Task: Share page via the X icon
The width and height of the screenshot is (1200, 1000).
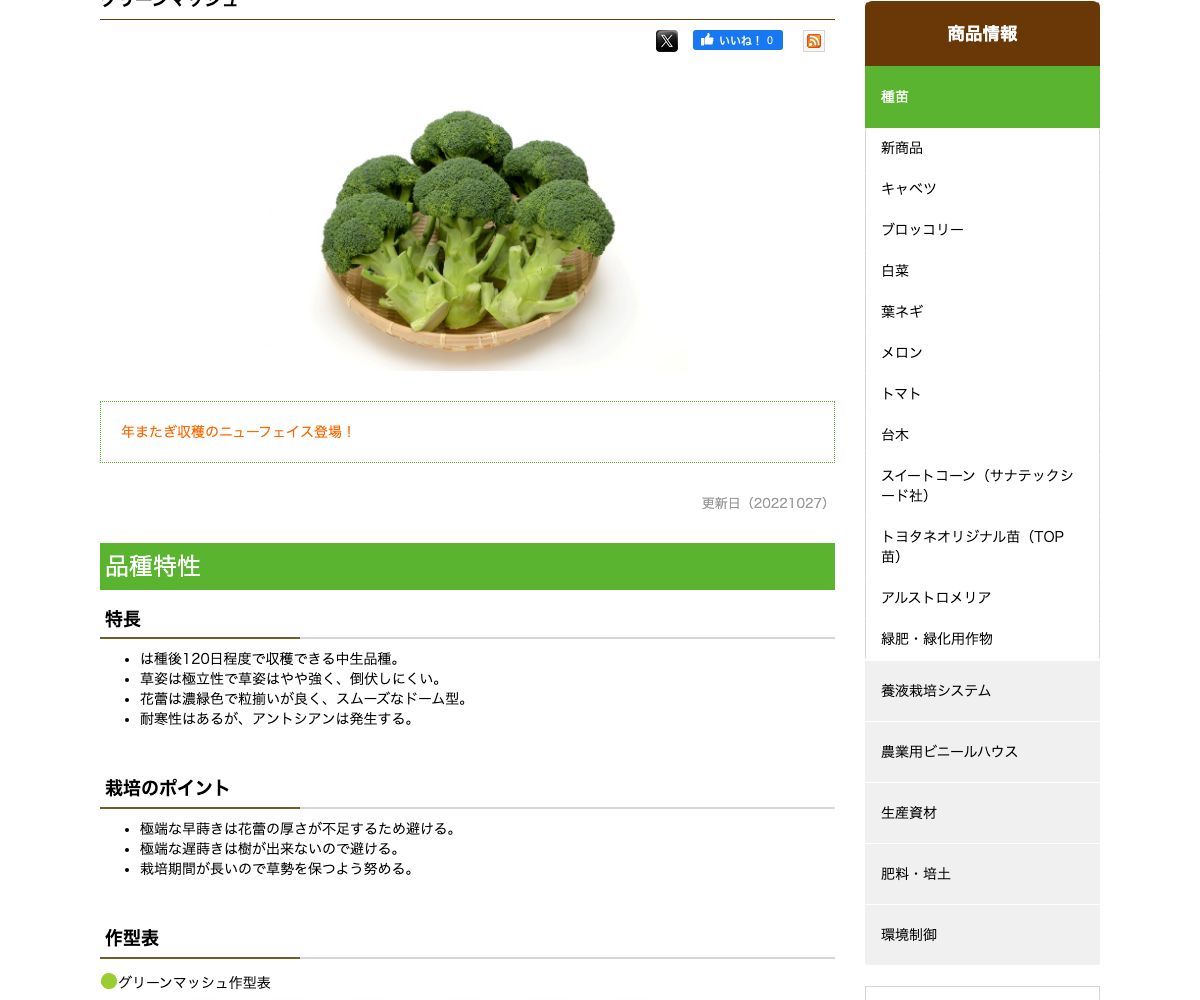Action: click(x=667, y=41)
